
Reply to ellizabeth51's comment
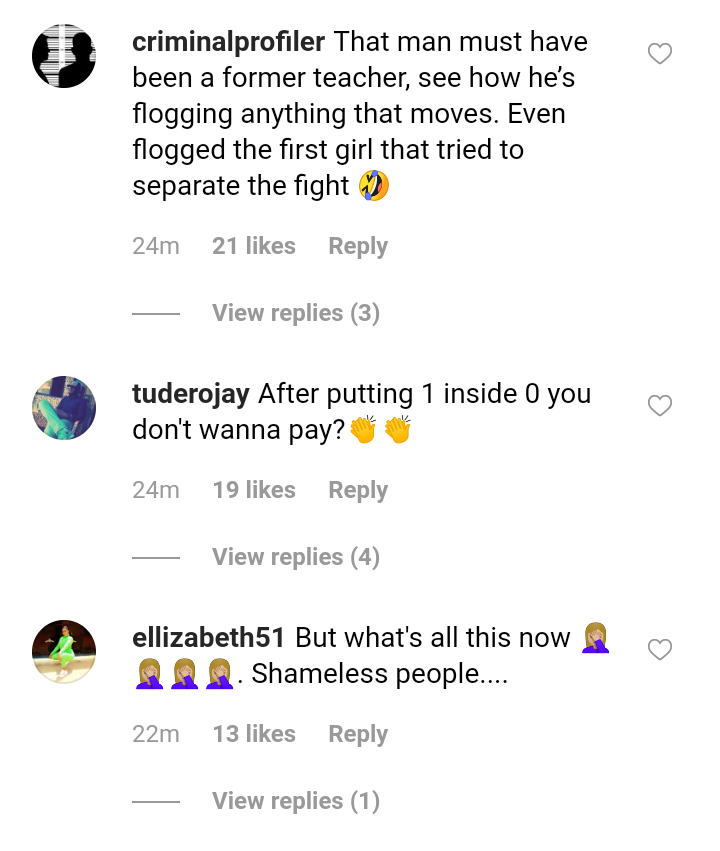coord(358,734)
